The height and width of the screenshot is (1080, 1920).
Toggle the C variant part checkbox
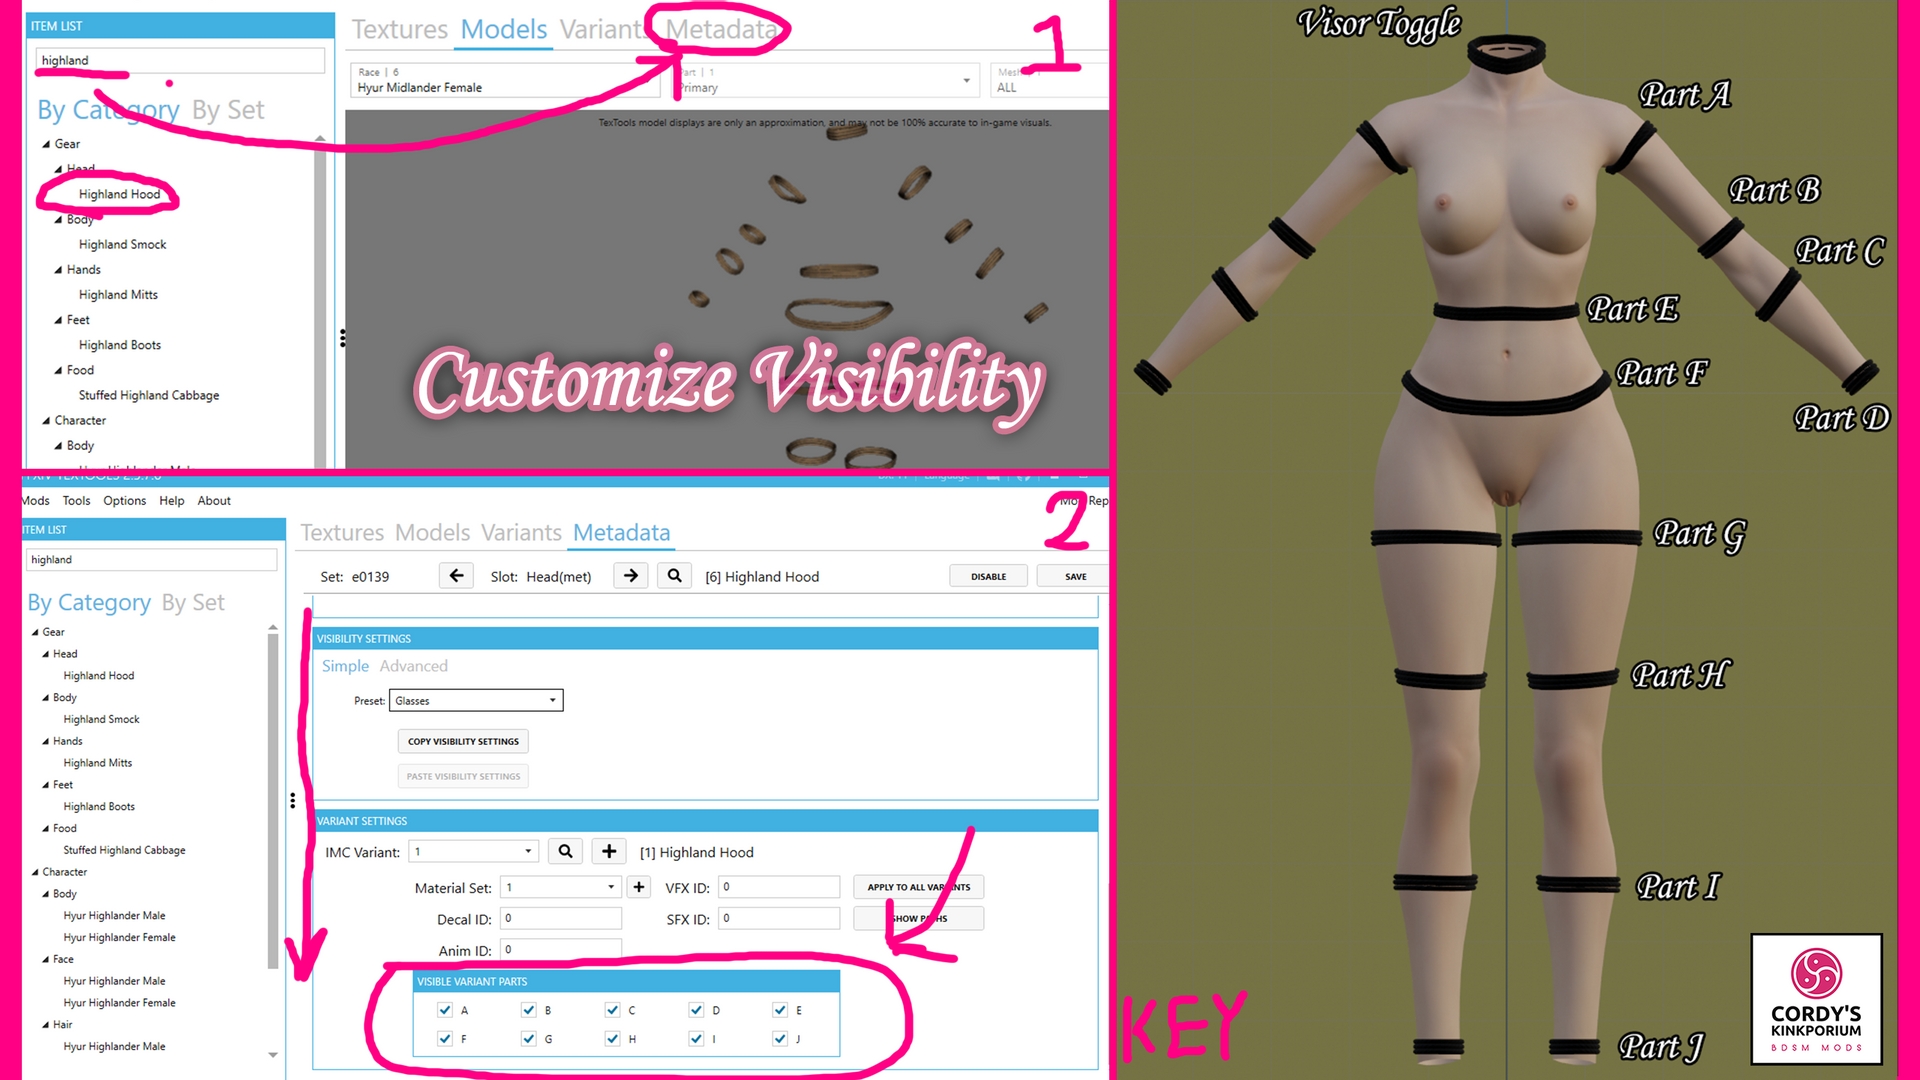point(612,1010)
